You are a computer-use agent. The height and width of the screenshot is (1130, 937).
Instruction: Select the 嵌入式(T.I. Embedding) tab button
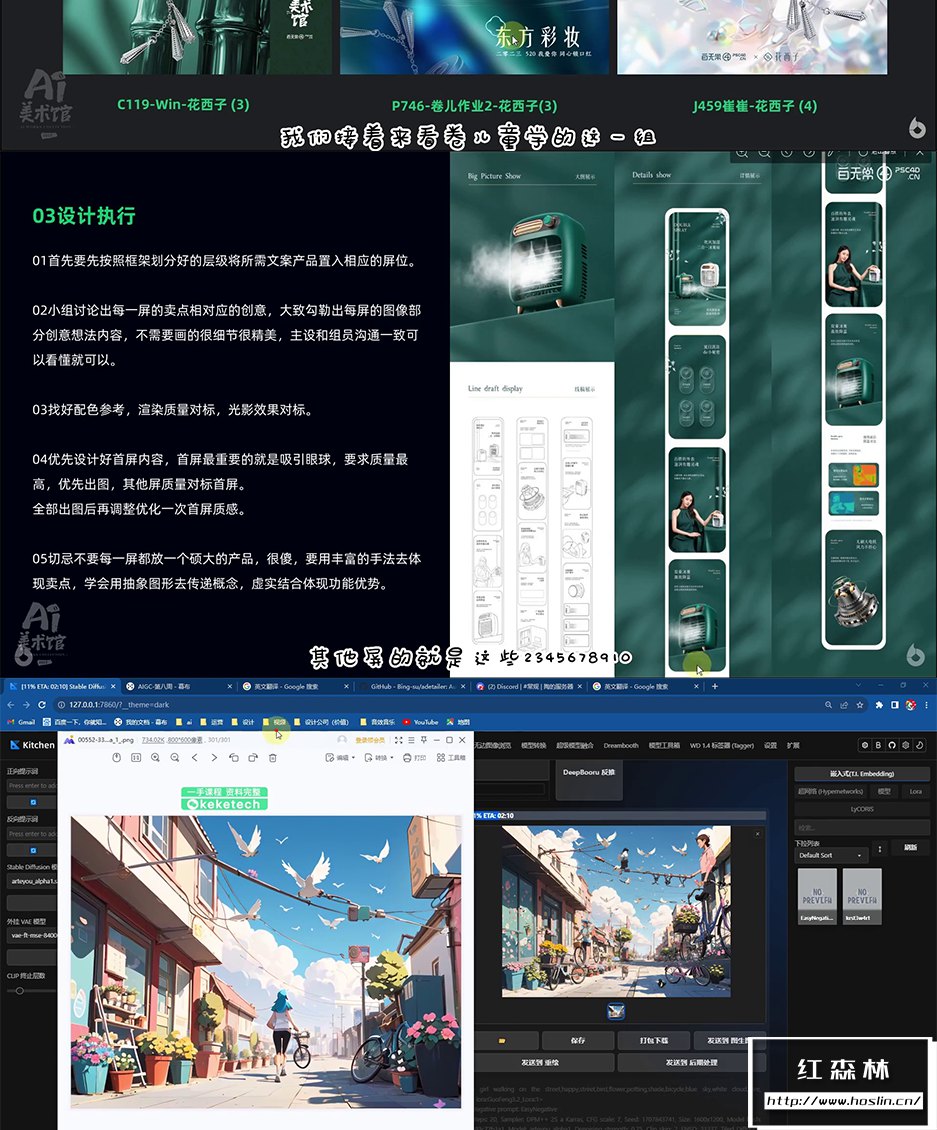coord(861,773)
